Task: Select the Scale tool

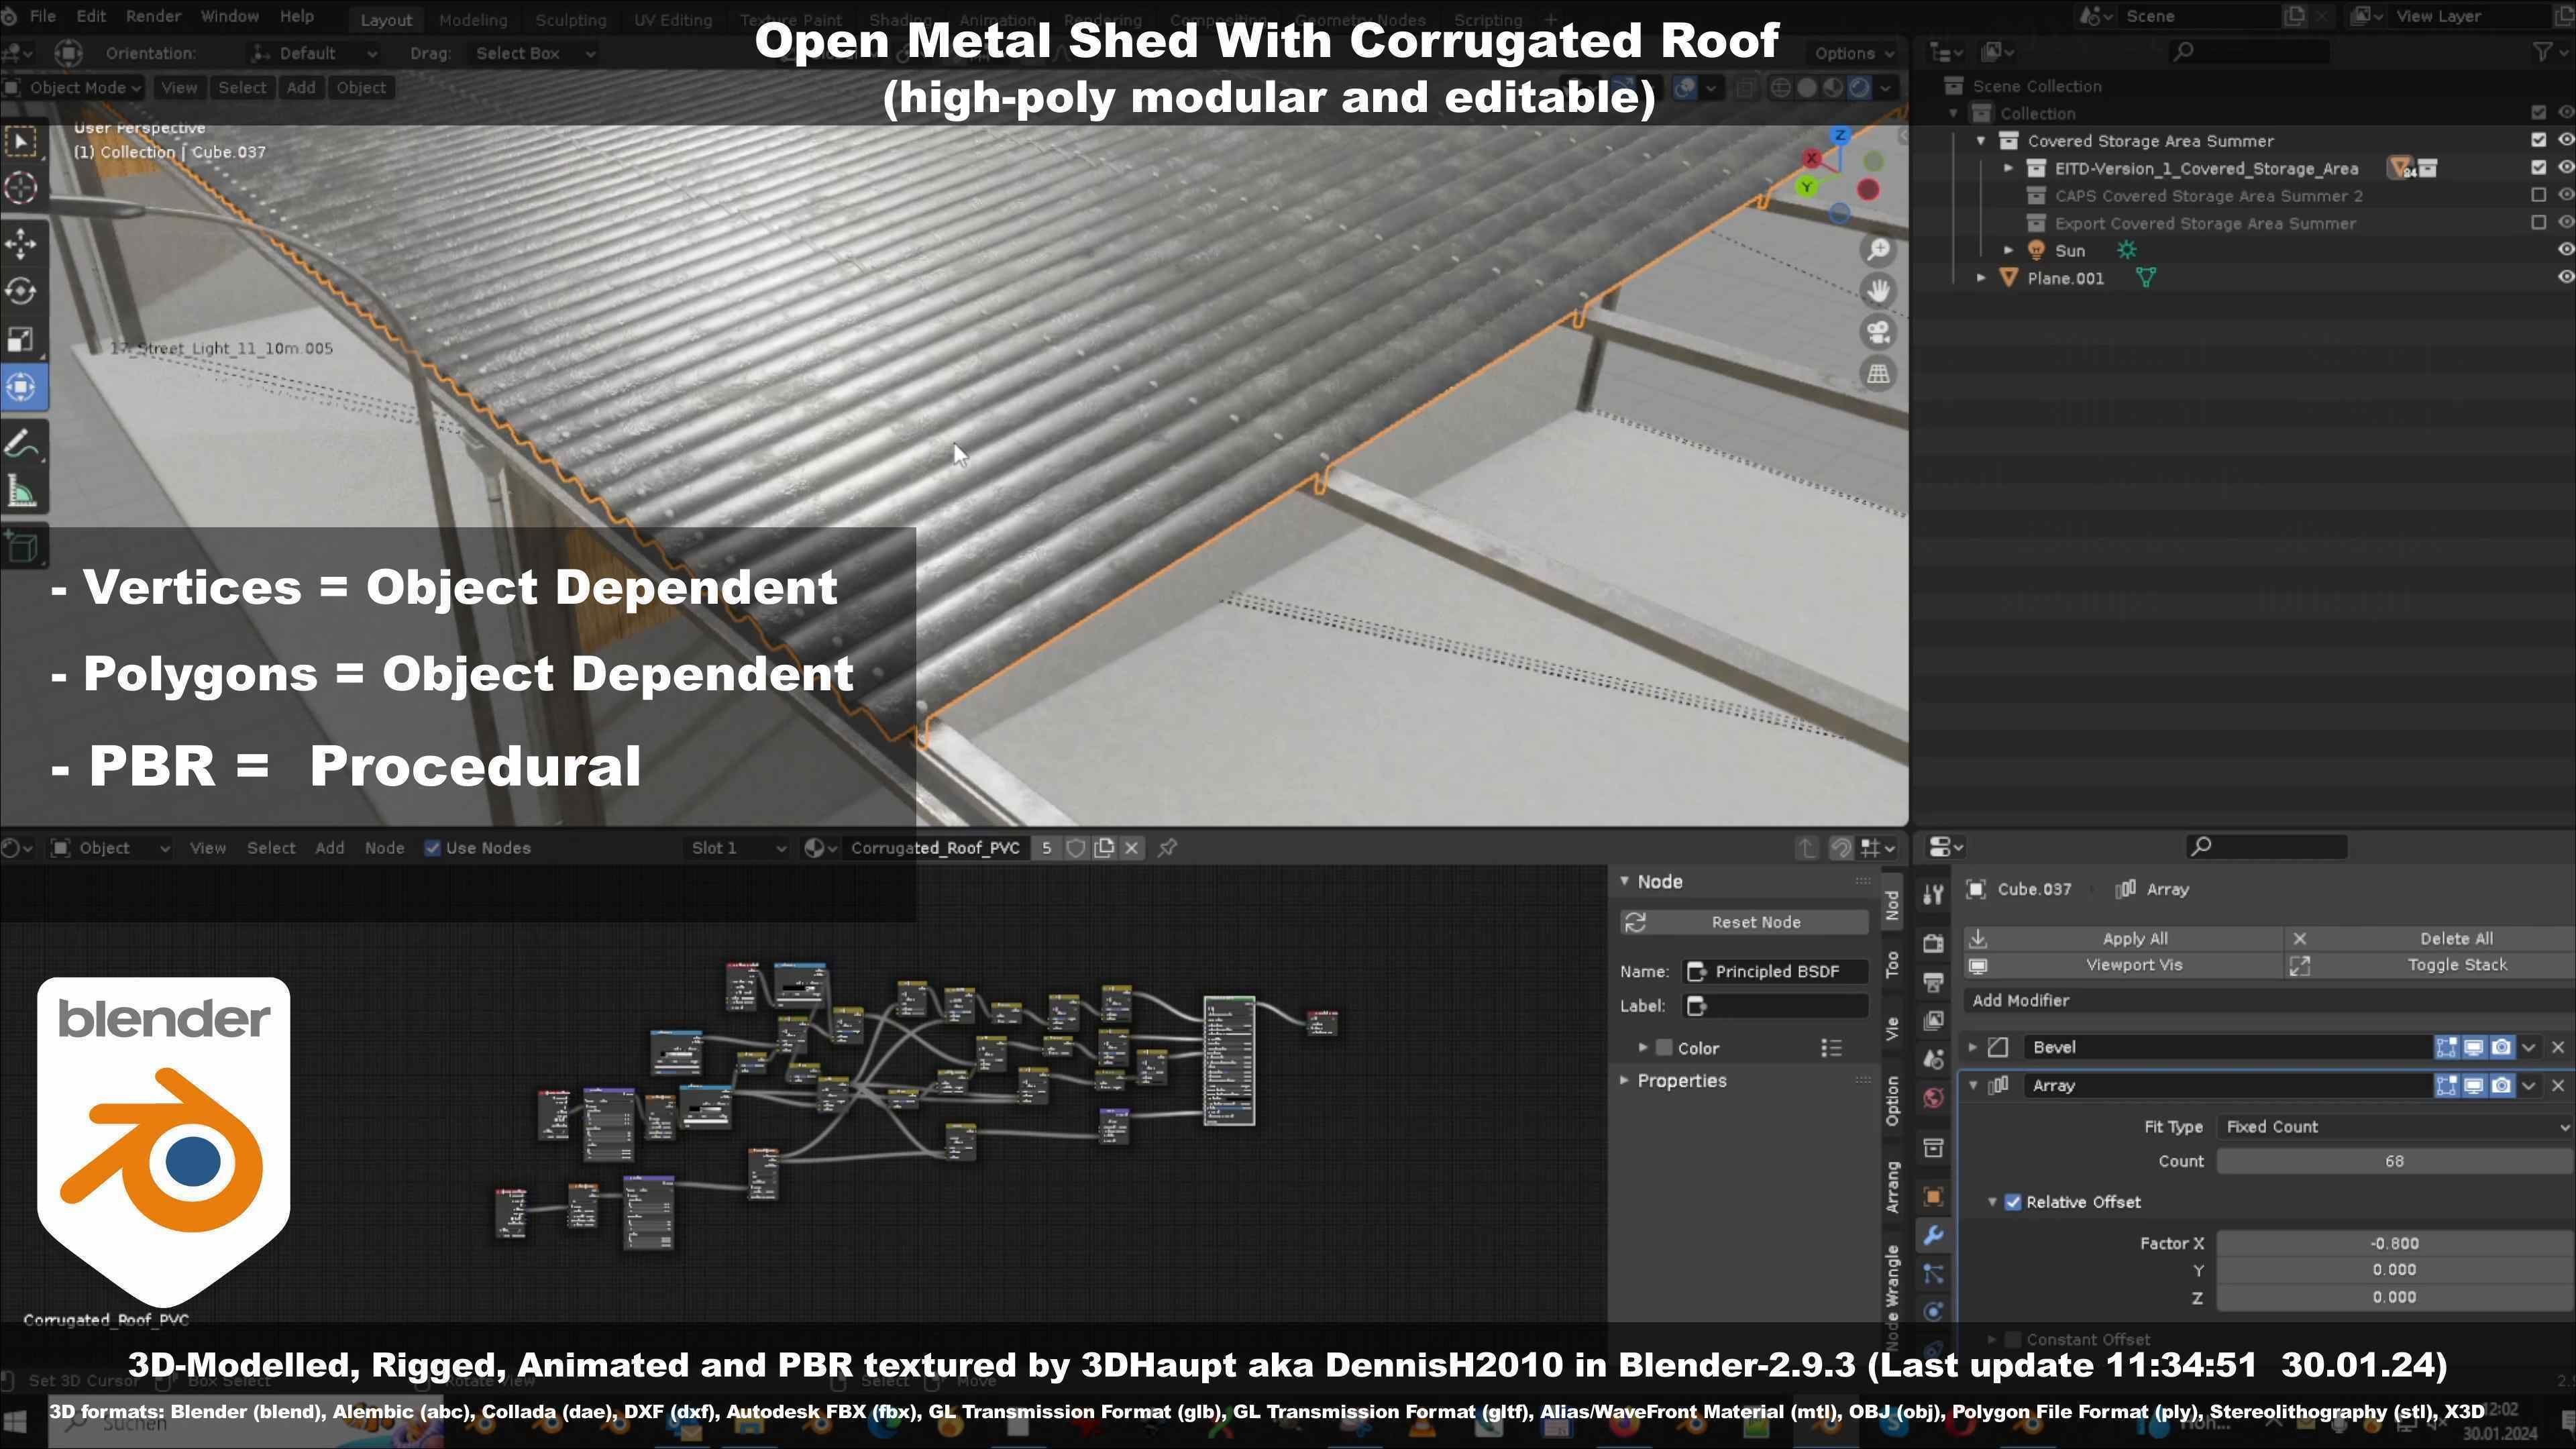Action: [x=22, y=339]
